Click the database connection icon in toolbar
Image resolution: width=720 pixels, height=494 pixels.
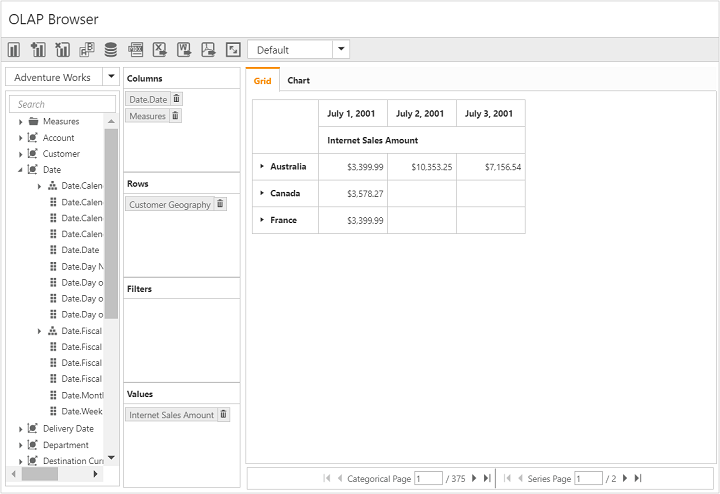[110, 50]
